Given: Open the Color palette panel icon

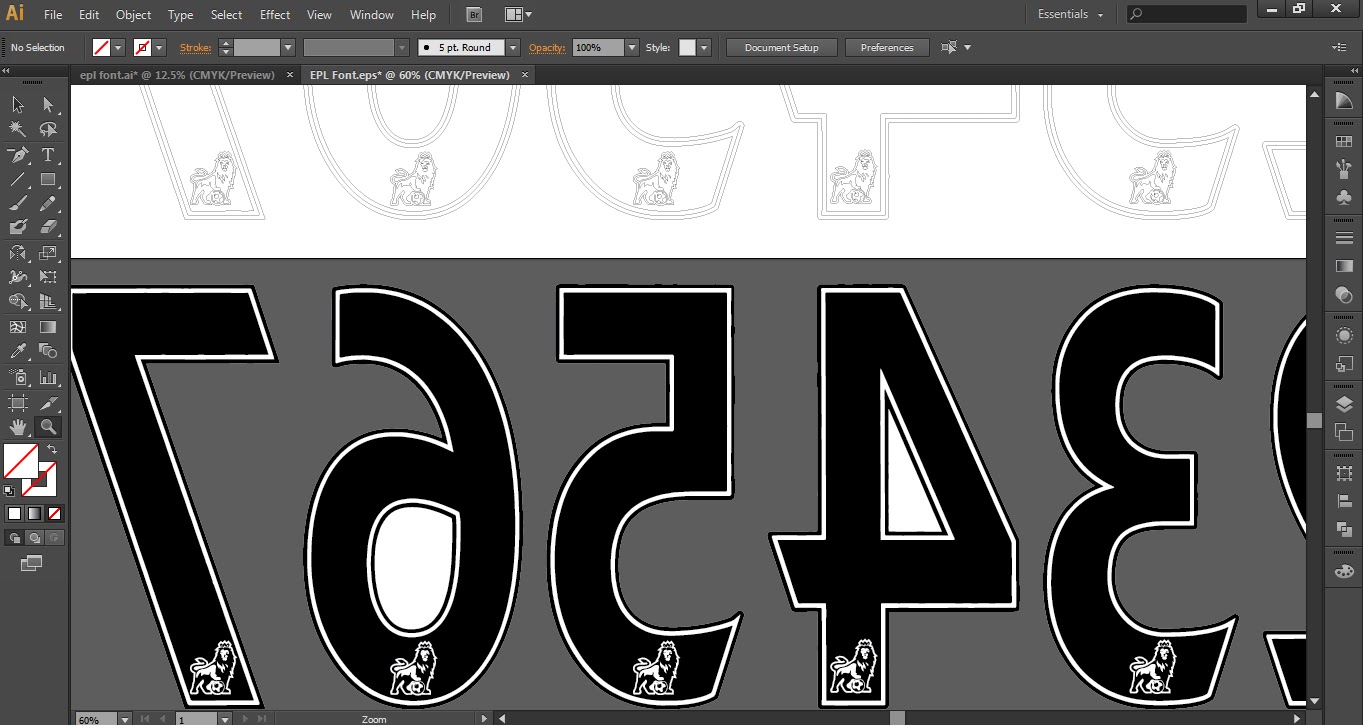Looking at the screenshot, I should [1344, 570].
